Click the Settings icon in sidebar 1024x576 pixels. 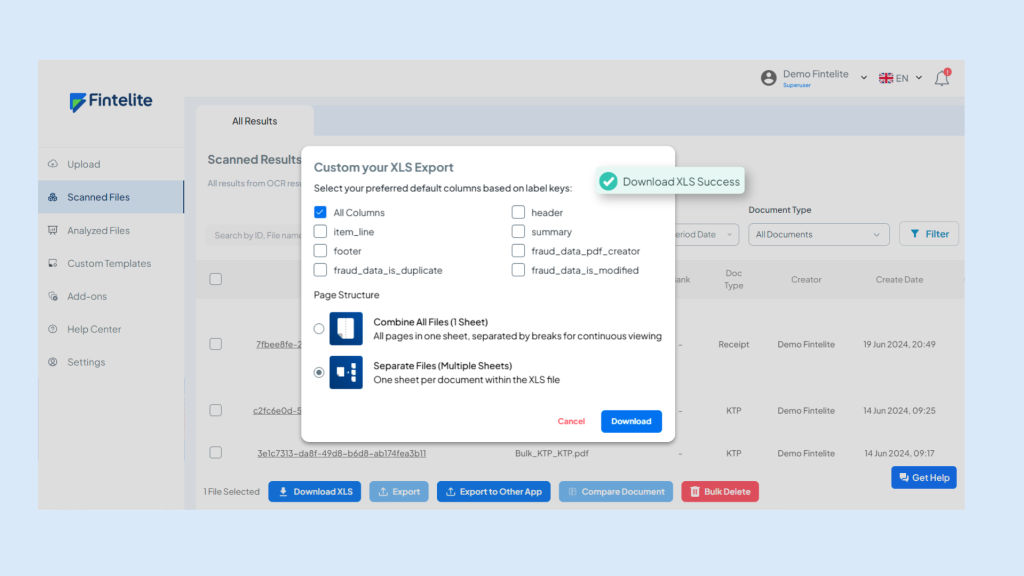click(x=53, y=363)
